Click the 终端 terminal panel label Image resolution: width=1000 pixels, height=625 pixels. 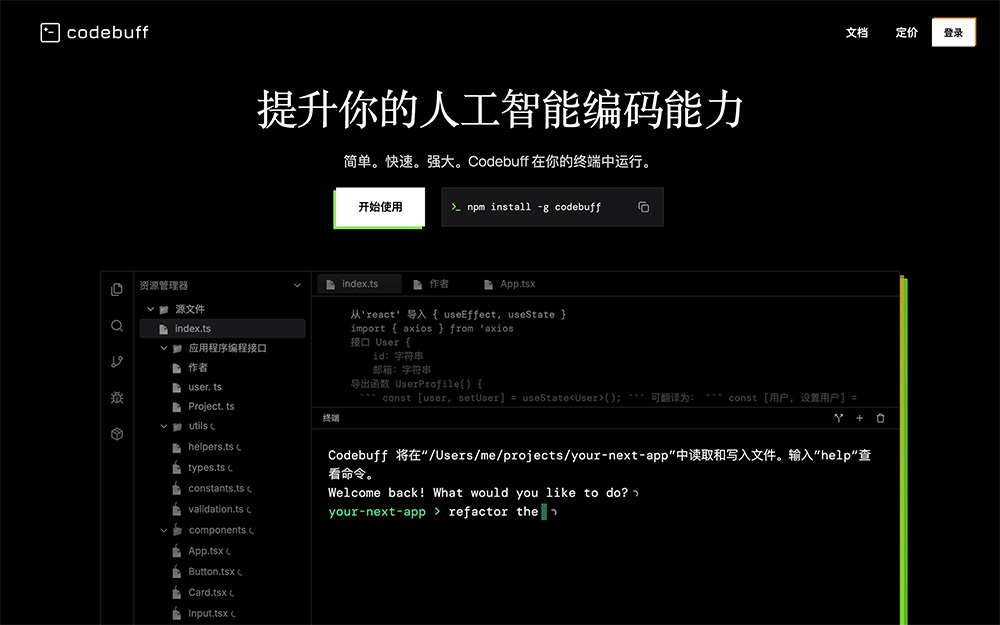point(331,418)
